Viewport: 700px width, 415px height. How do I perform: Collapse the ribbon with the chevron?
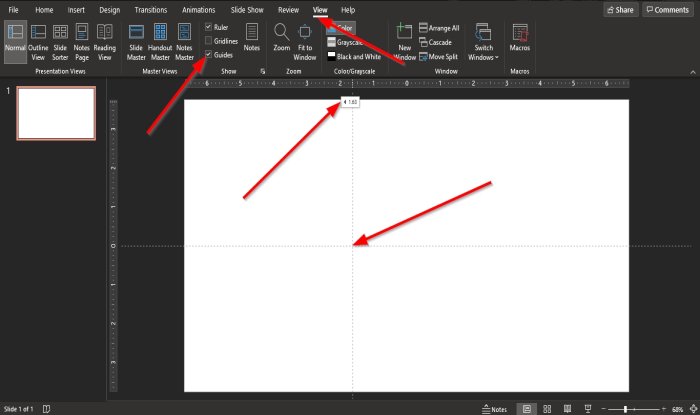(693, 72)
